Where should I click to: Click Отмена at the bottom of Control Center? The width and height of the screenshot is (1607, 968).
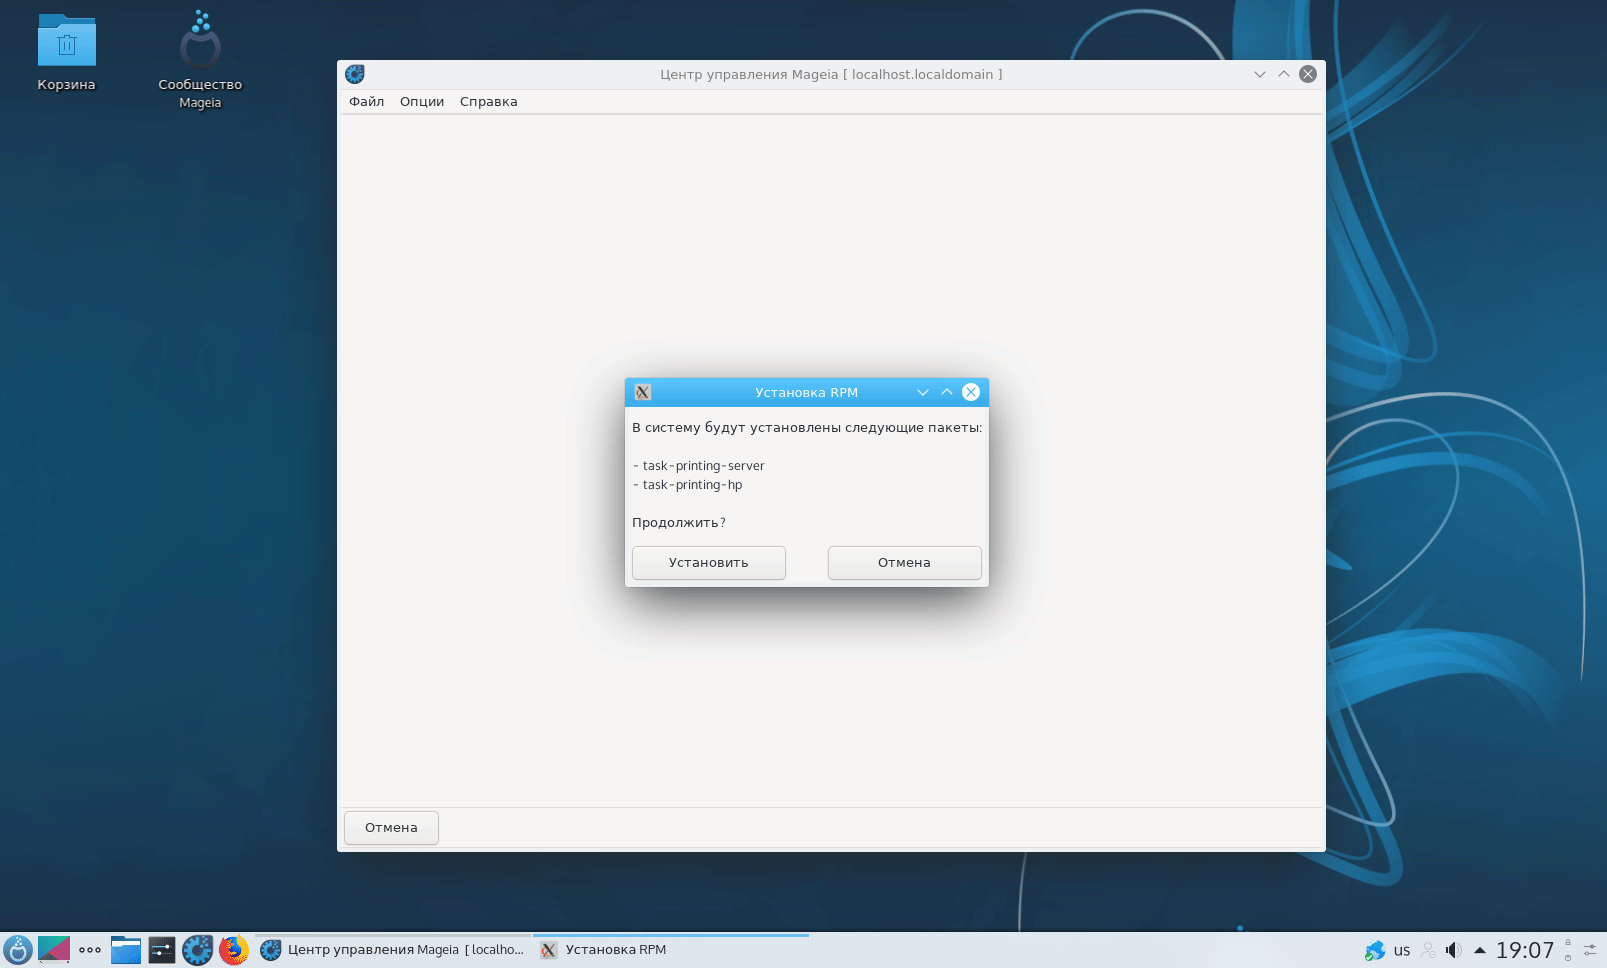[x=391, y=828]
